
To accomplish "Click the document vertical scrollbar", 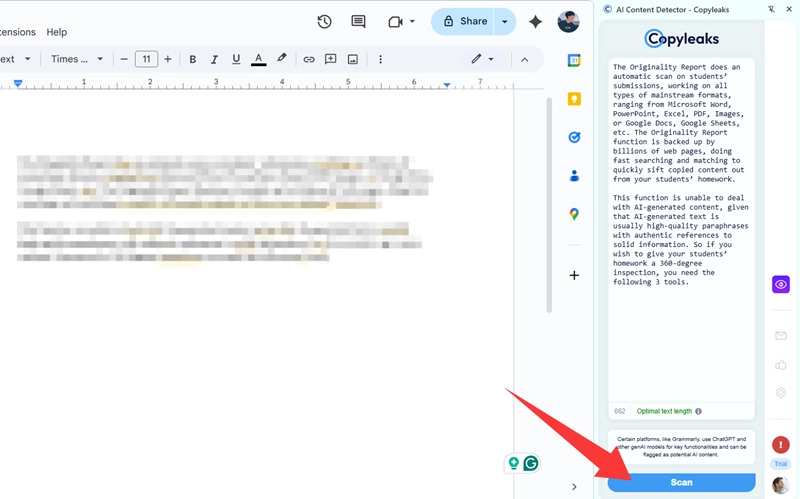I will (549, 204).
